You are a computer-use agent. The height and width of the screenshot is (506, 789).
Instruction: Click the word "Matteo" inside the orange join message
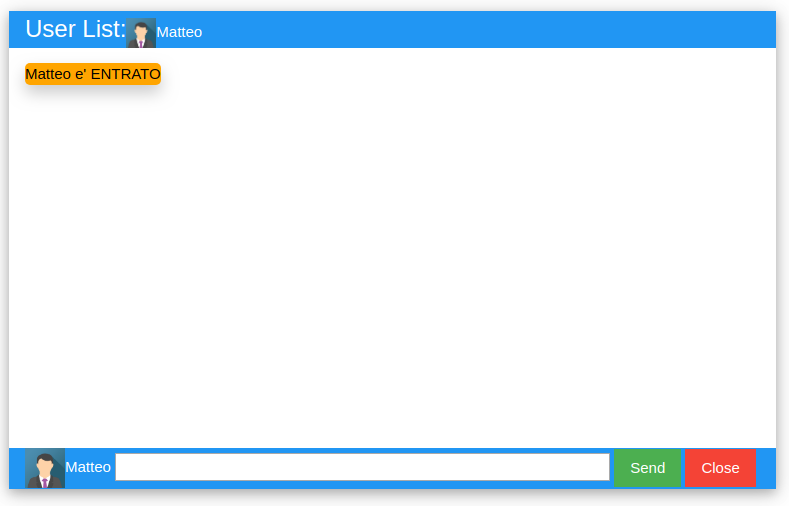(48, 74)
